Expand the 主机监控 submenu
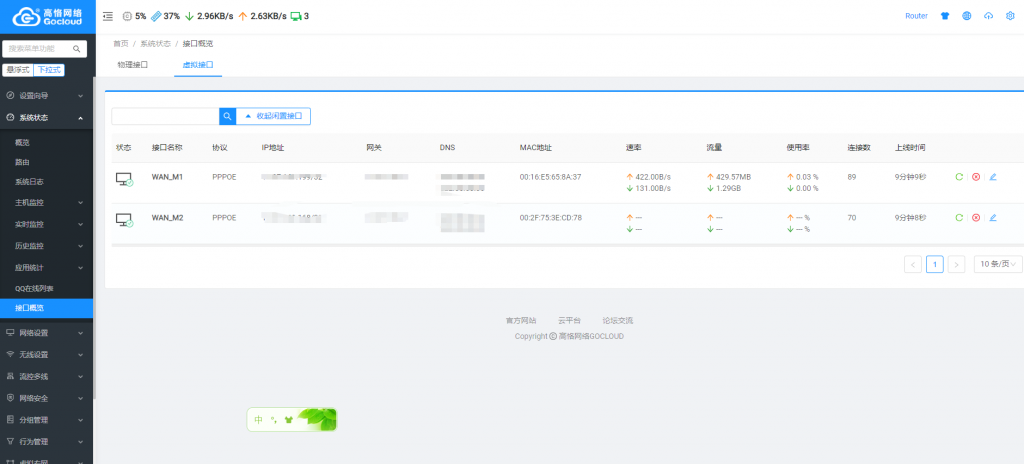 [46, 203]
